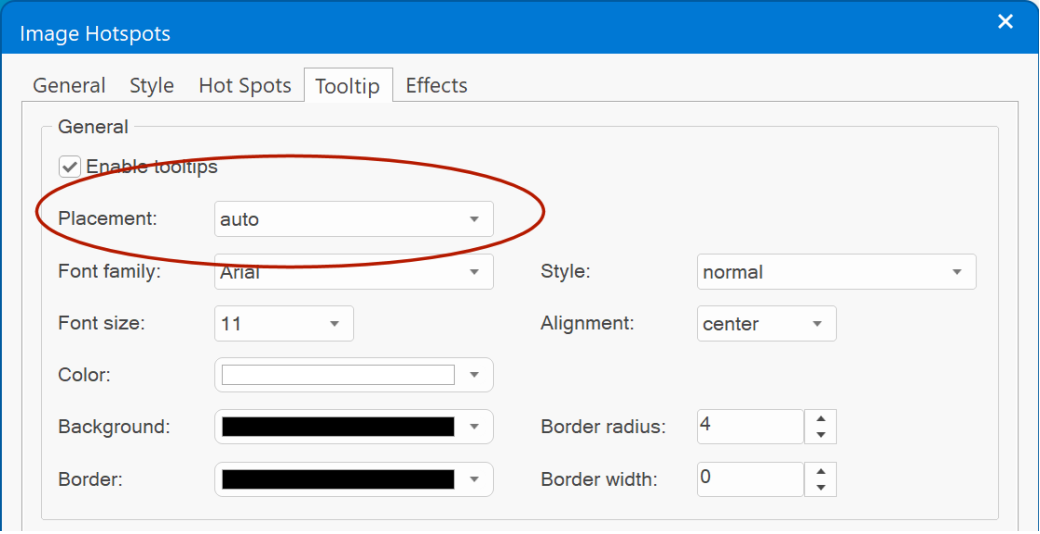Decrease Border radius with down arrow
Image resolution: width=1040 pixels, height=534 pixels.
point(820,435)
